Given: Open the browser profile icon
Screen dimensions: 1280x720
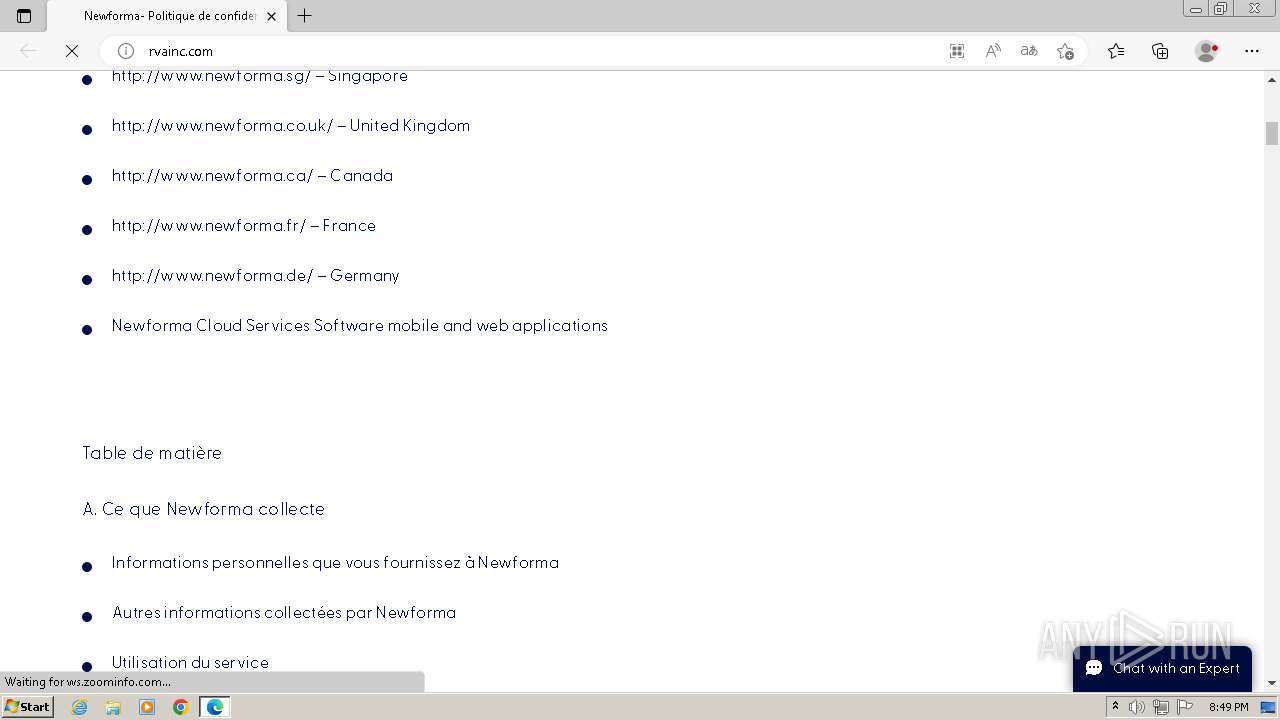Looking at the screenshot, I should pyautogui.click(x=1207, y=51).
